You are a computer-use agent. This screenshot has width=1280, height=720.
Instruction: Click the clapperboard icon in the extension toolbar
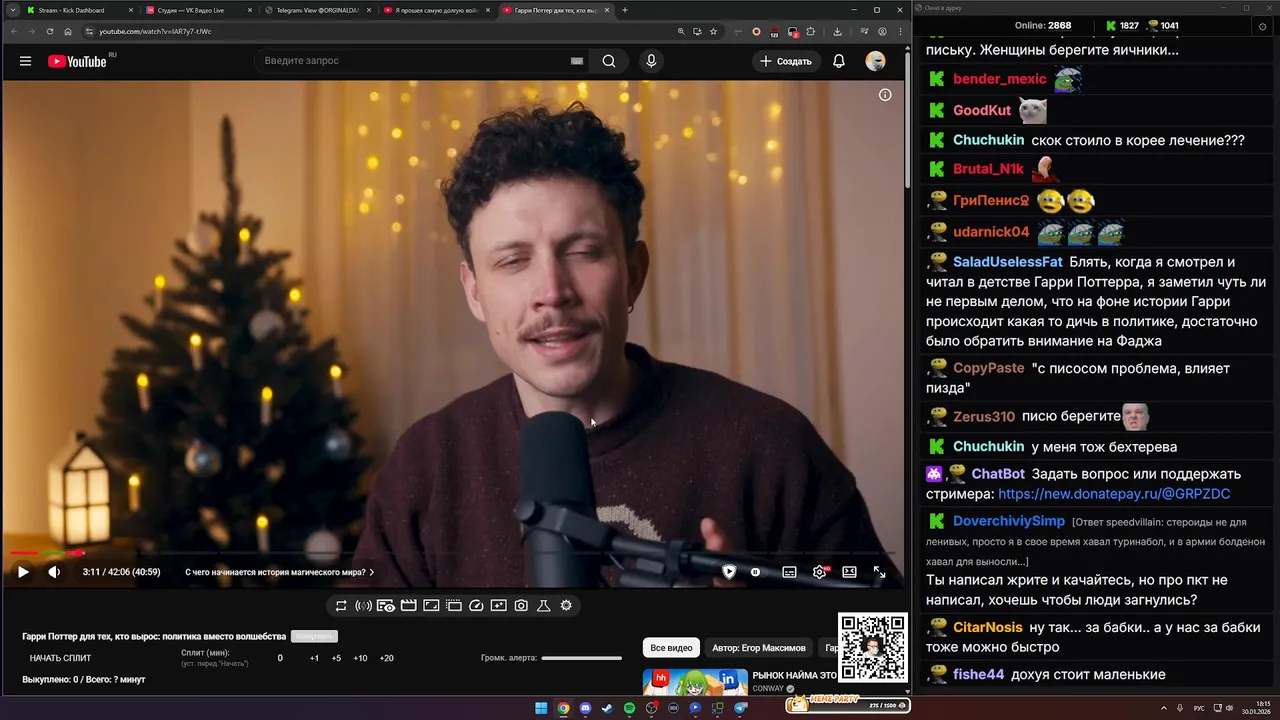pos(408,606)
